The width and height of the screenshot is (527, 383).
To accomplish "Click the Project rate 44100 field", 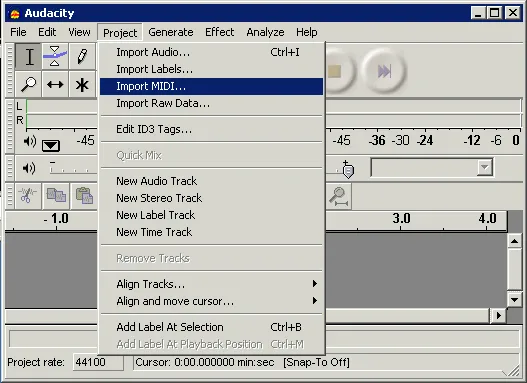I will click(98, 362).
